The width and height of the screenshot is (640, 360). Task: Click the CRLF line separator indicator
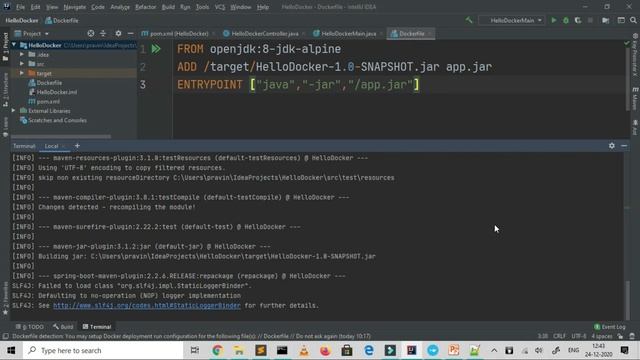pos(559,336)
